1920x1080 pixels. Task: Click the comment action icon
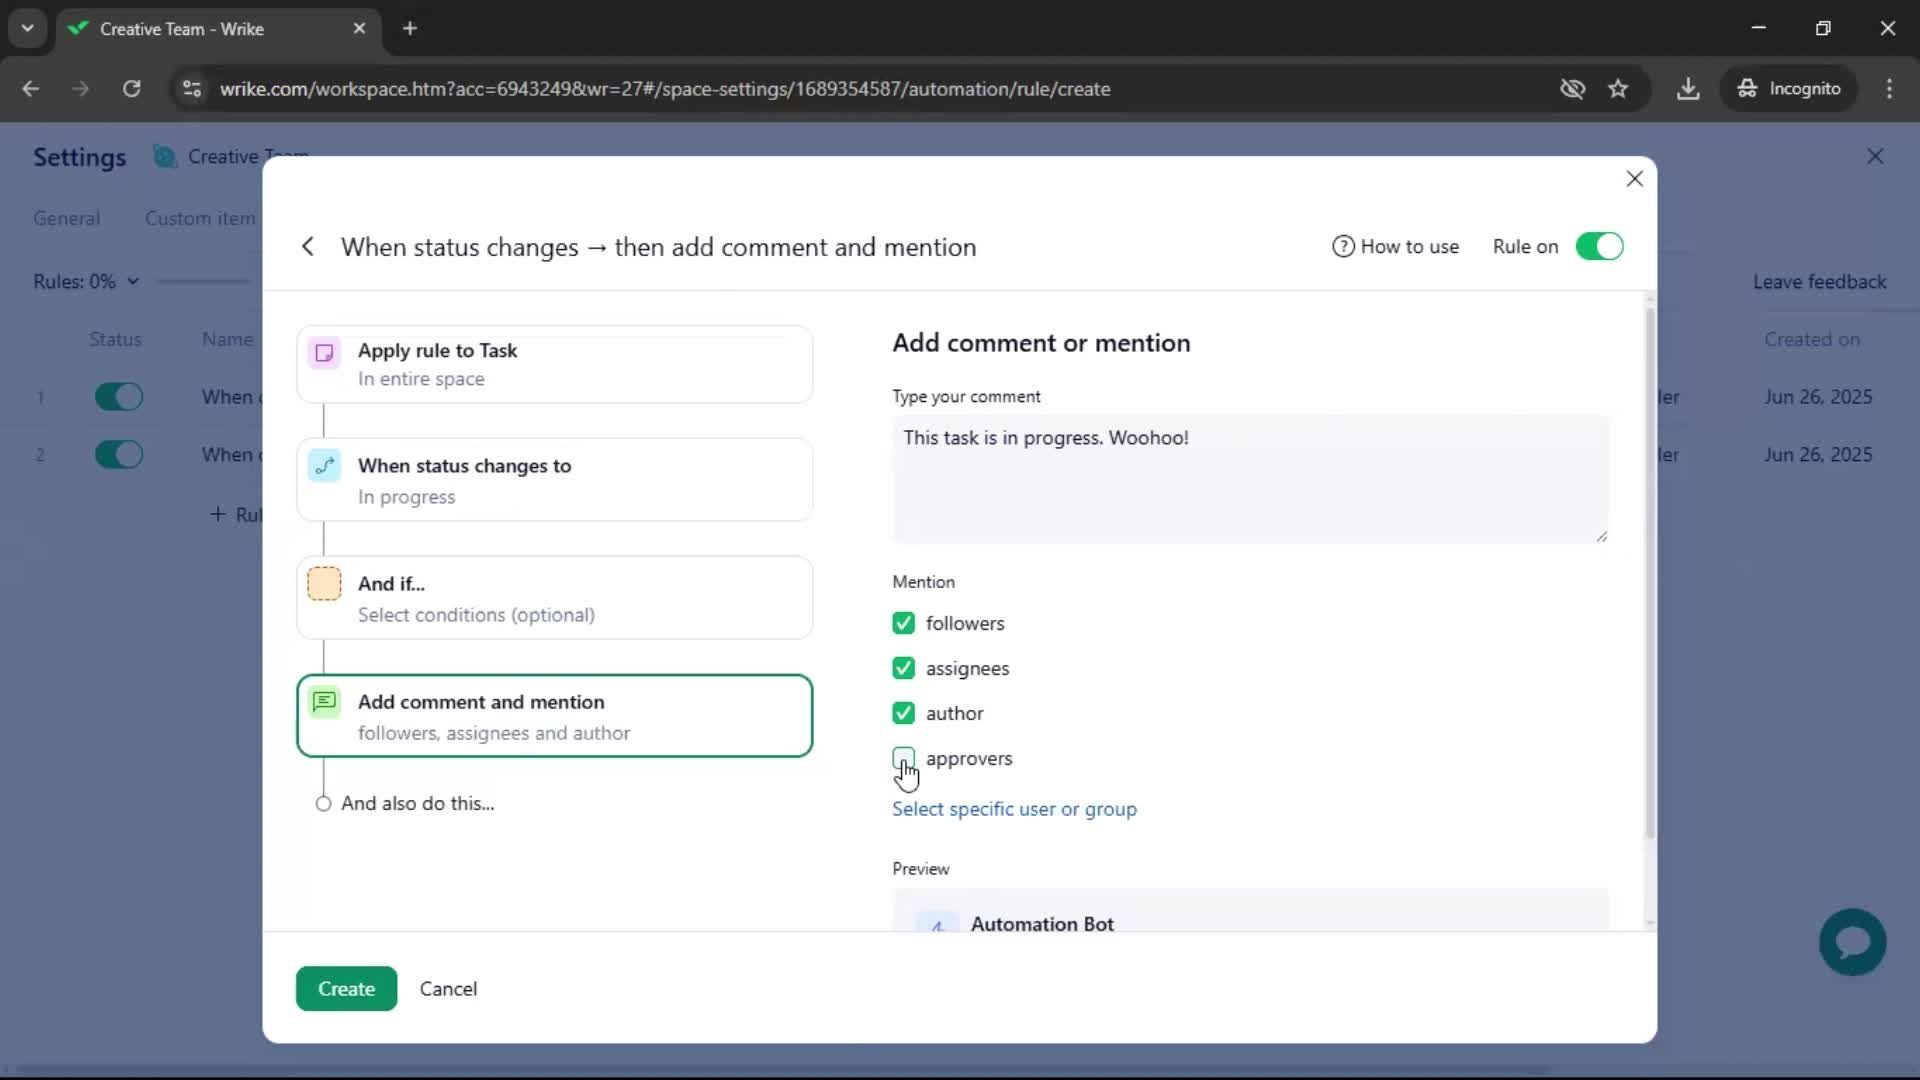click(x=324, y=702)
